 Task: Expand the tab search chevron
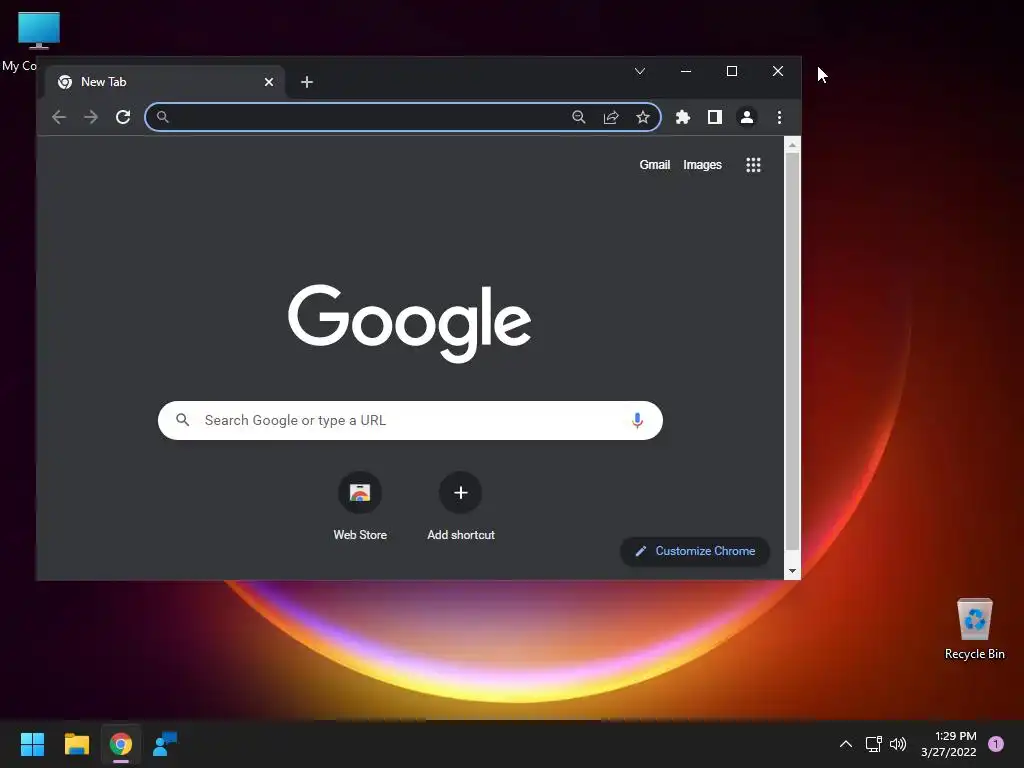(640, 71)
